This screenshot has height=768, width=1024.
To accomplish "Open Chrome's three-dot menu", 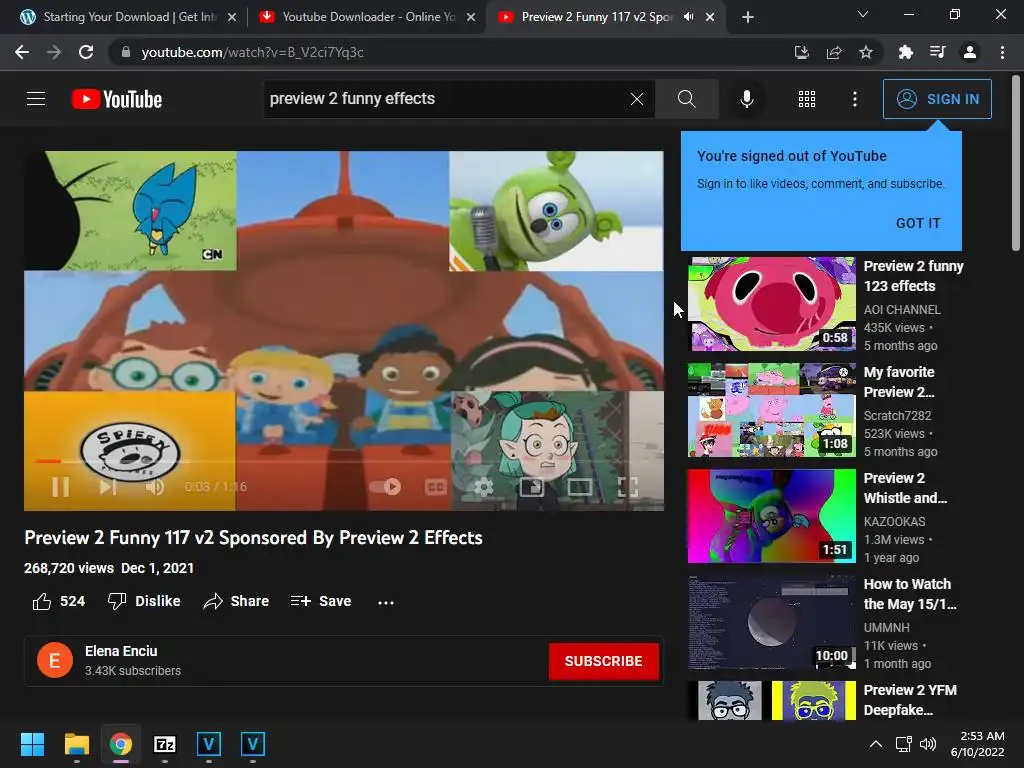I will pyautogui.click(x=1002, y=52).
